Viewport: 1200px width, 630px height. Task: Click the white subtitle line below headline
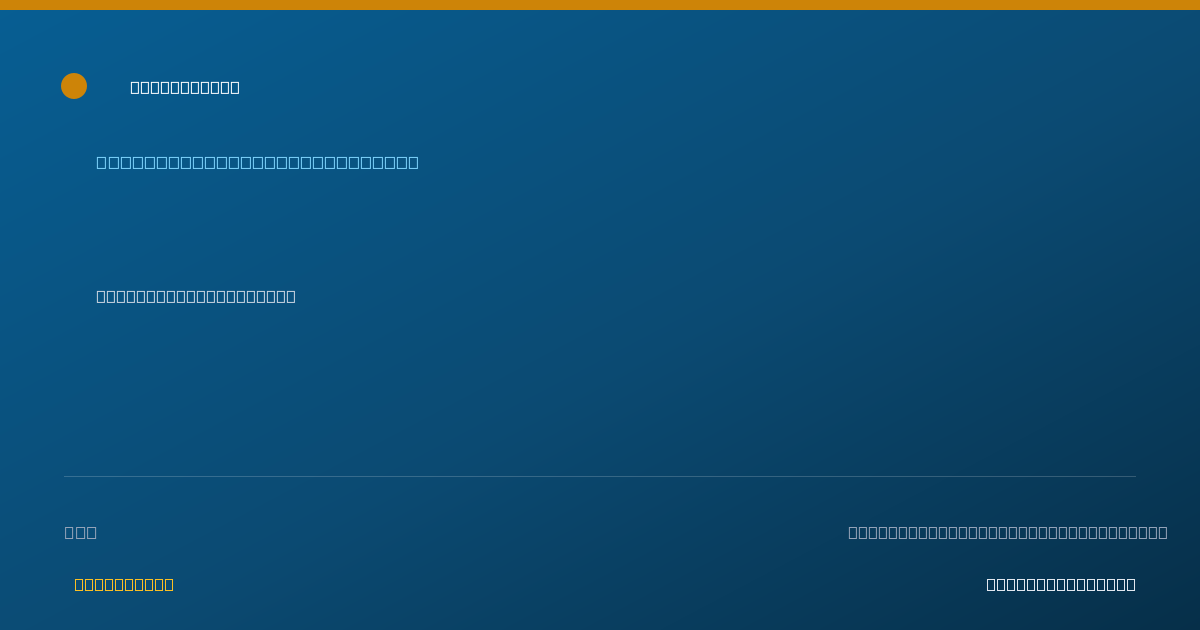point(196,296)
